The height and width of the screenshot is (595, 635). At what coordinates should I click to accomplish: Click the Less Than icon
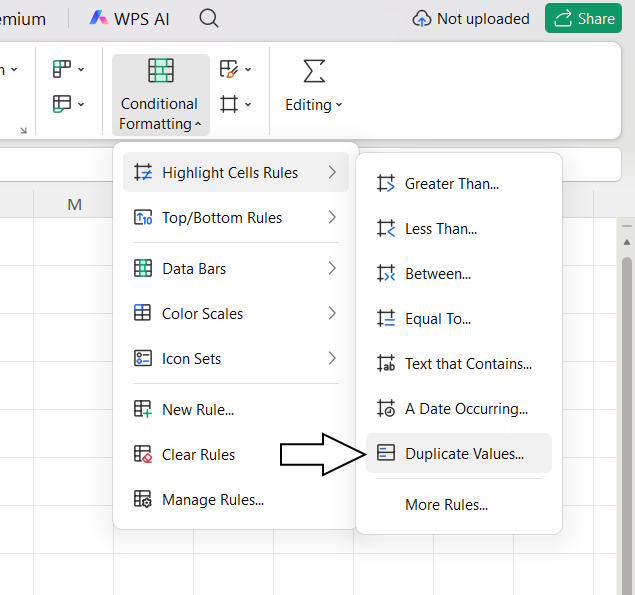click(x=386, y=228)
